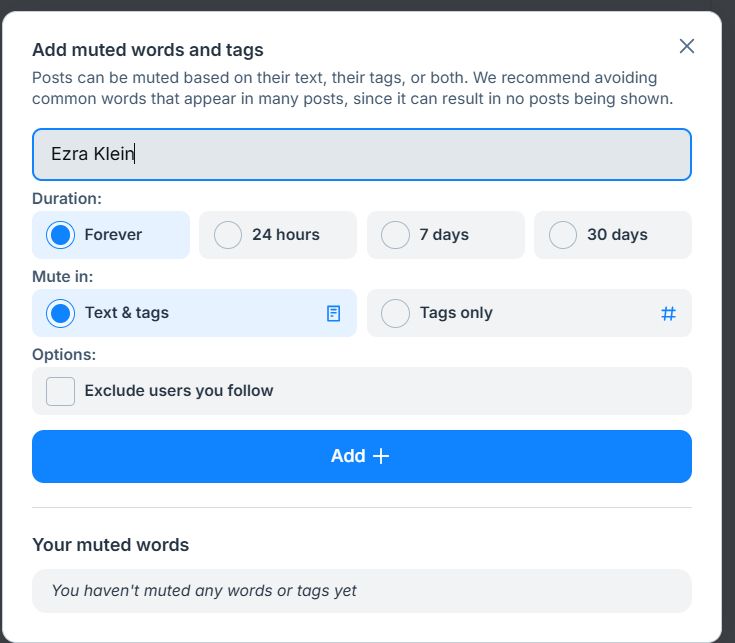This screenshot has width=735, height=643.
Task: Close the muted words dialog
Action: 687,46
